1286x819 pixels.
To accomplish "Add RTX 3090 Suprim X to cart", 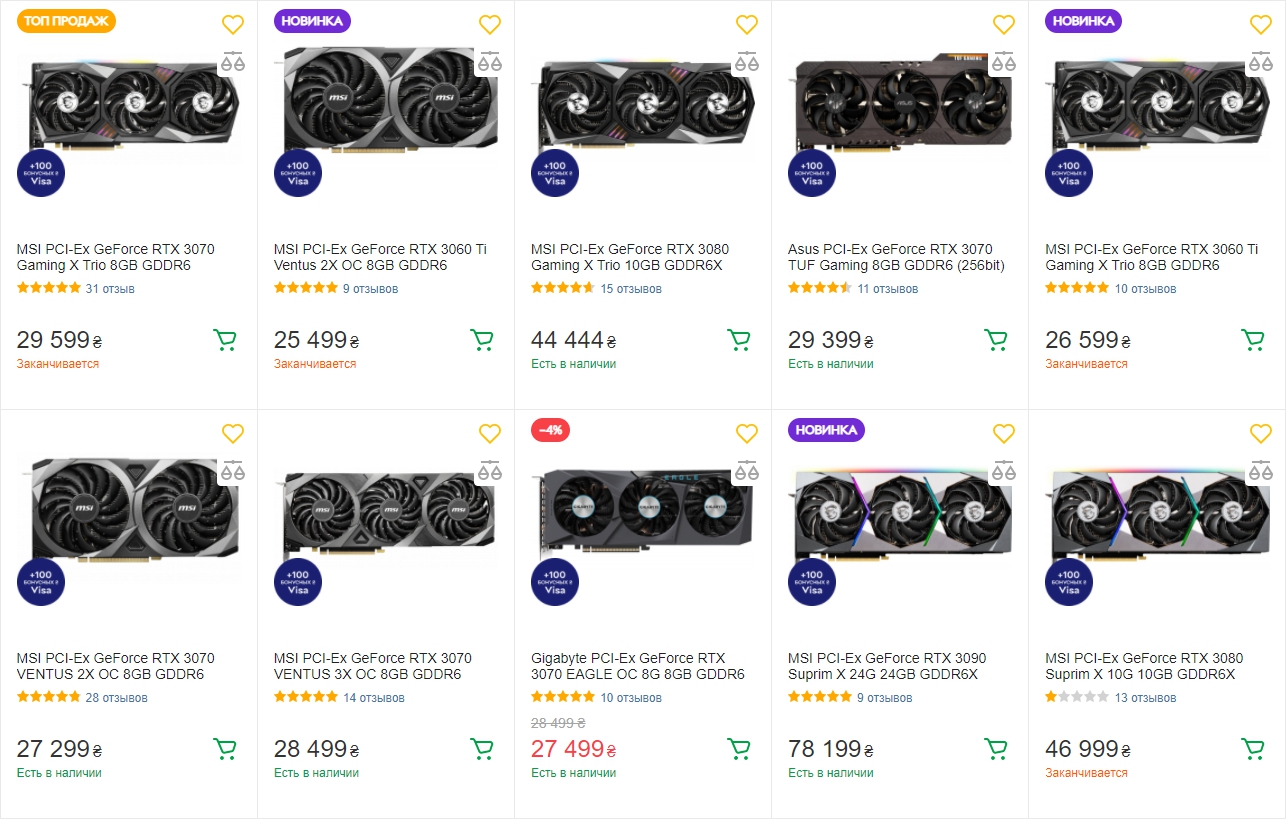I will (x=996, y=749).
